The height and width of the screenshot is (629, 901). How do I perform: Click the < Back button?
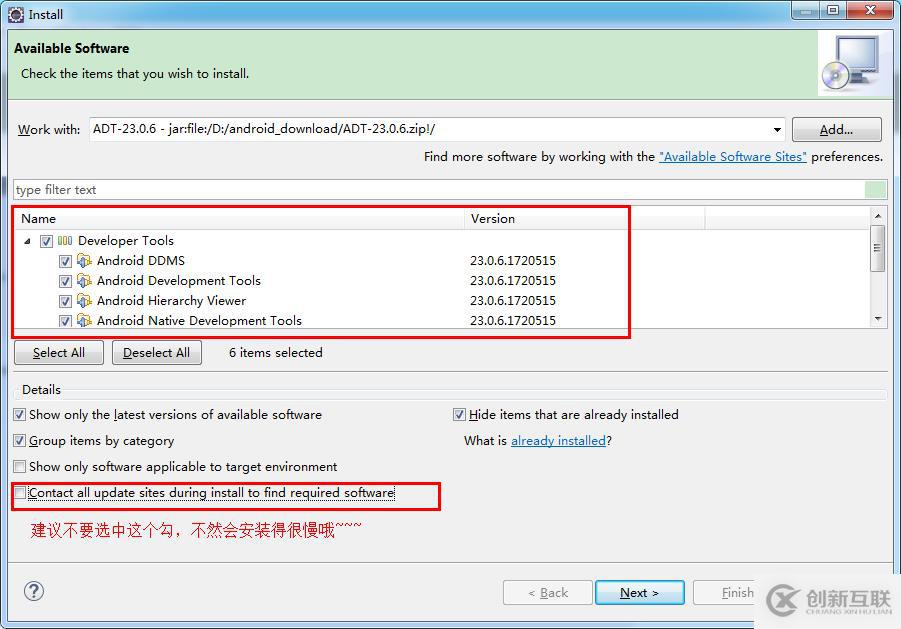point(548,593)
